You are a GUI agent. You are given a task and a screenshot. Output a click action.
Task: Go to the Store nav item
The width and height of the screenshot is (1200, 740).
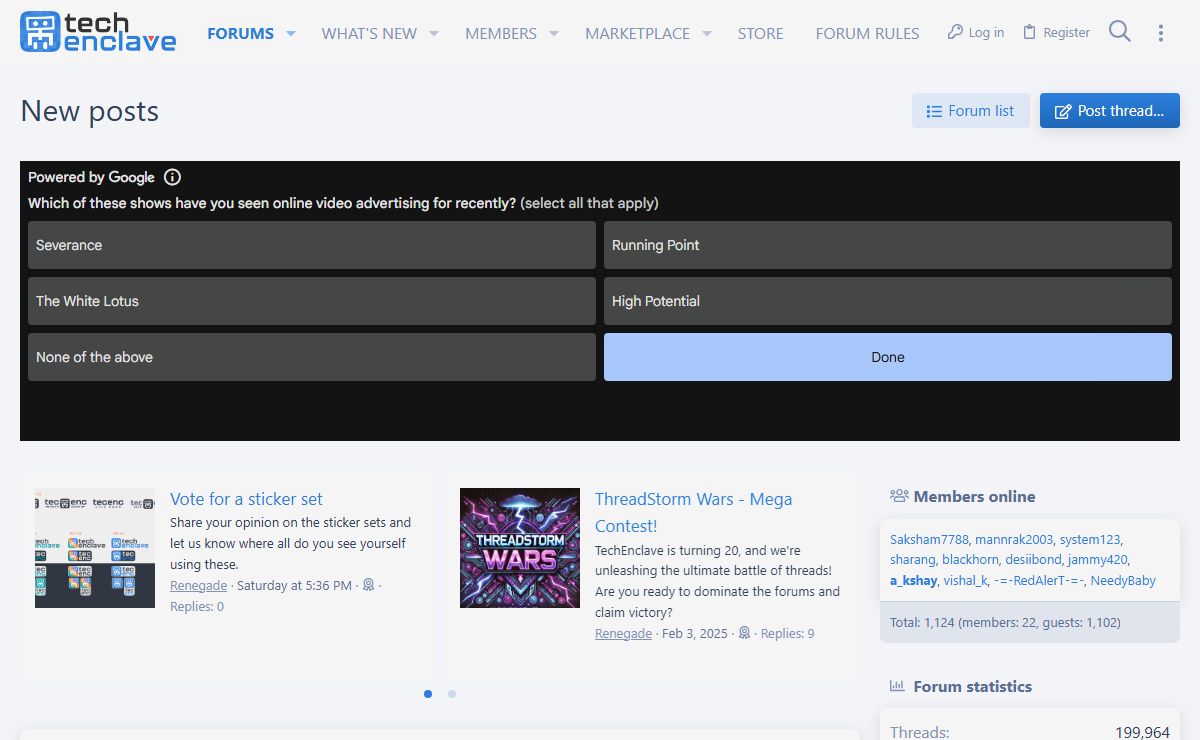(761, 33)
